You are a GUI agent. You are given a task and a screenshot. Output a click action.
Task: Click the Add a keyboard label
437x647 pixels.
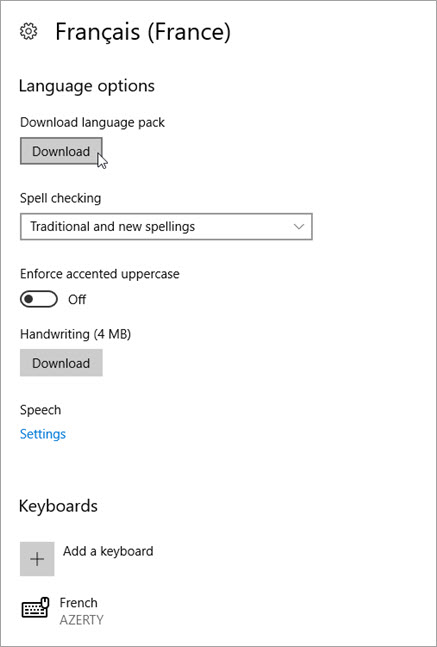[x=108, y=551]
